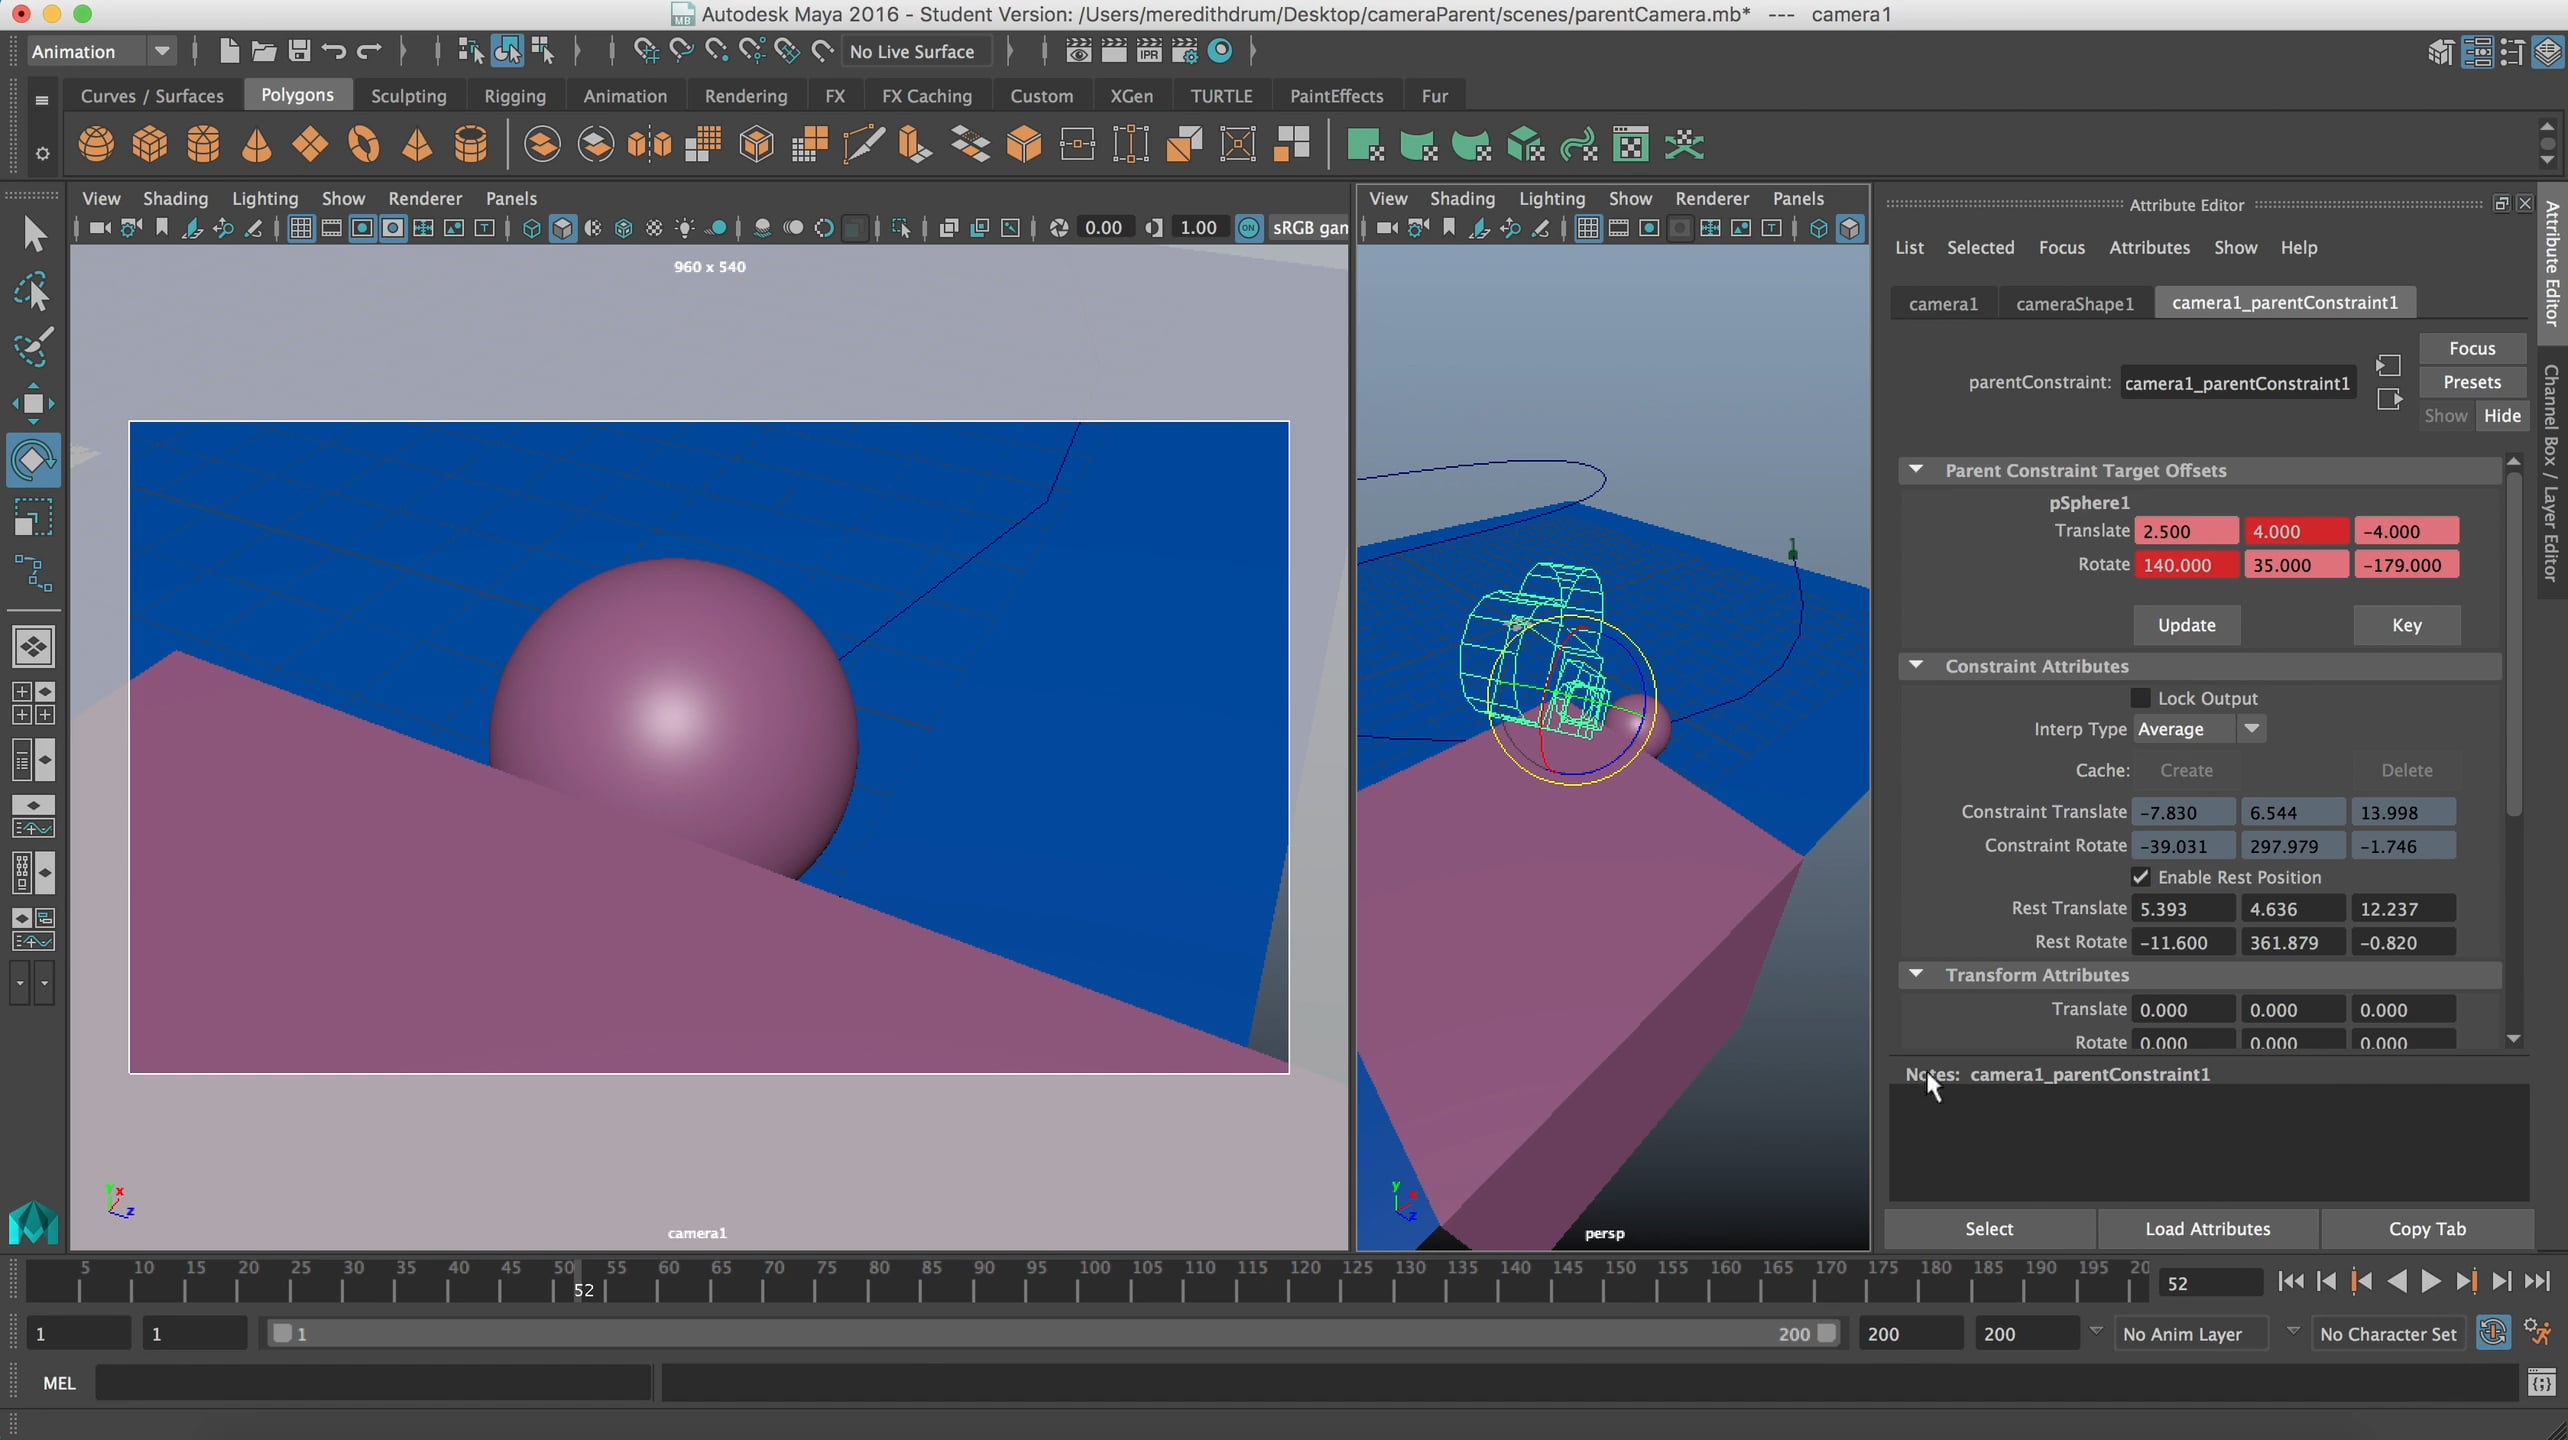Click the Select by hierarchy icon in status line

(468, 51)
